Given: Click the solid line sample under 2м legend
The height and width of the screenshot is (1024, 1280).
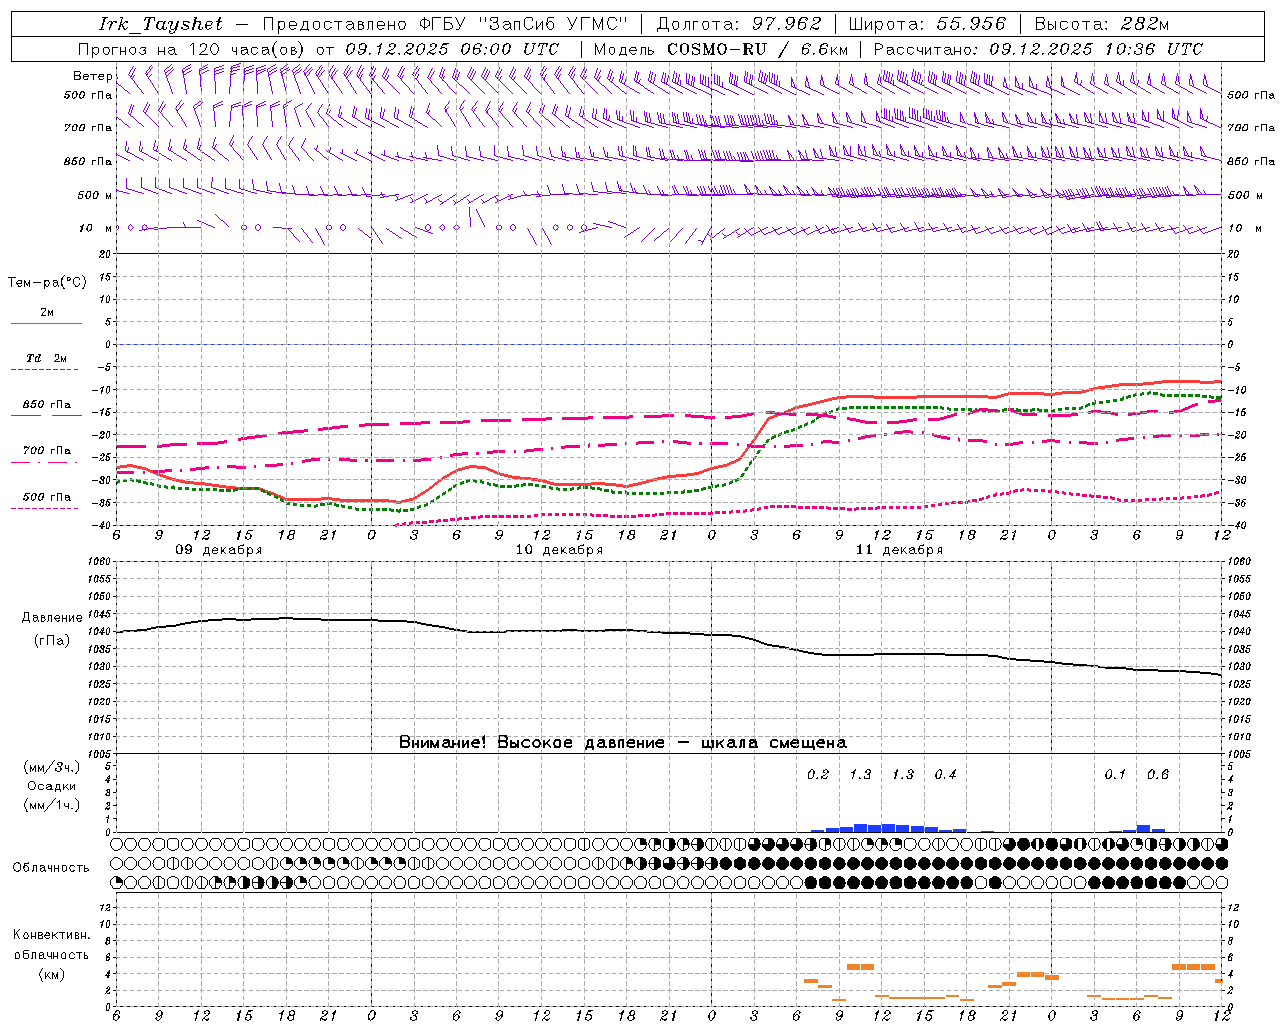Looking at the screenshot, I should pyautogui.click(x=46, y=324).
